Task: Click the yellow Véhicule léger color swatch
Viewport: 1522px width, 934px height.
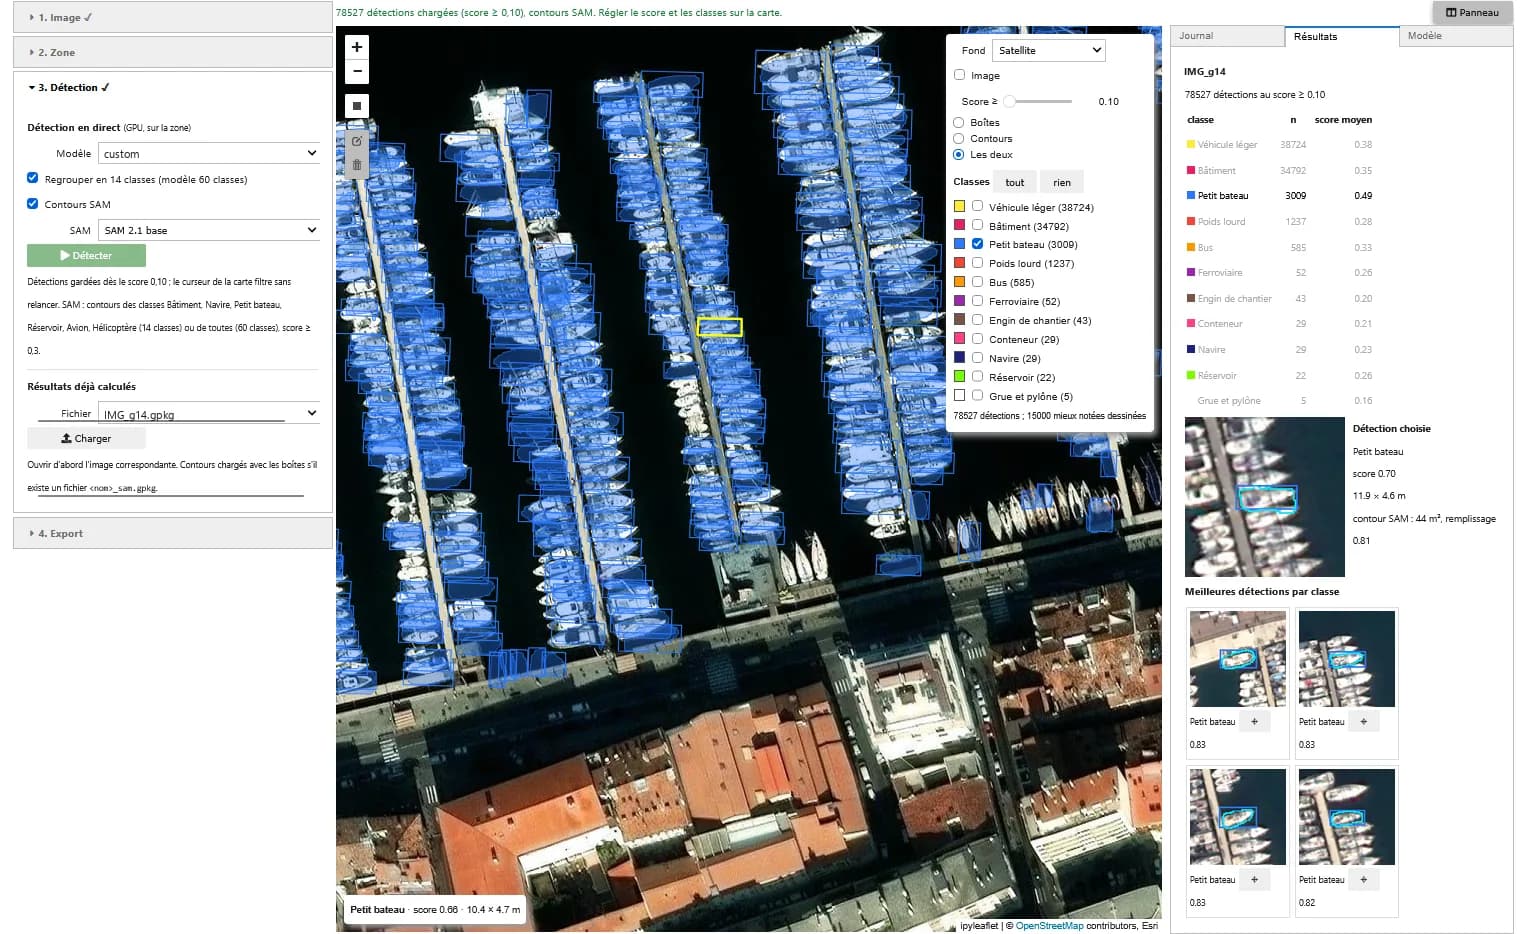Action: pyautogui.click(x=959, y=206)
